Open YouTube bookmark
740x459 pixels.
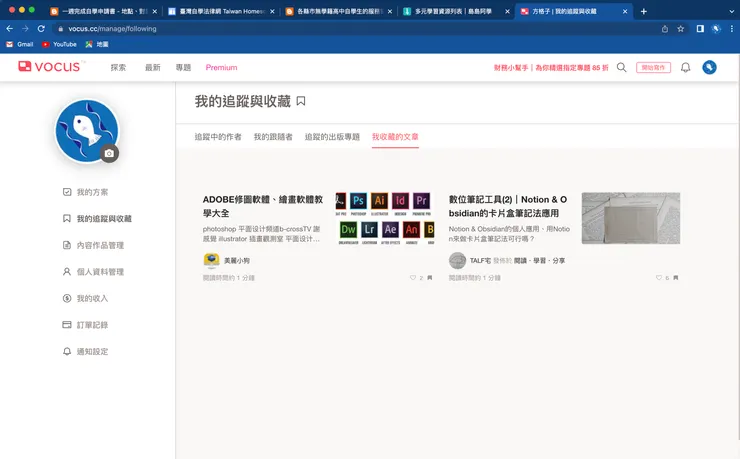59,44
